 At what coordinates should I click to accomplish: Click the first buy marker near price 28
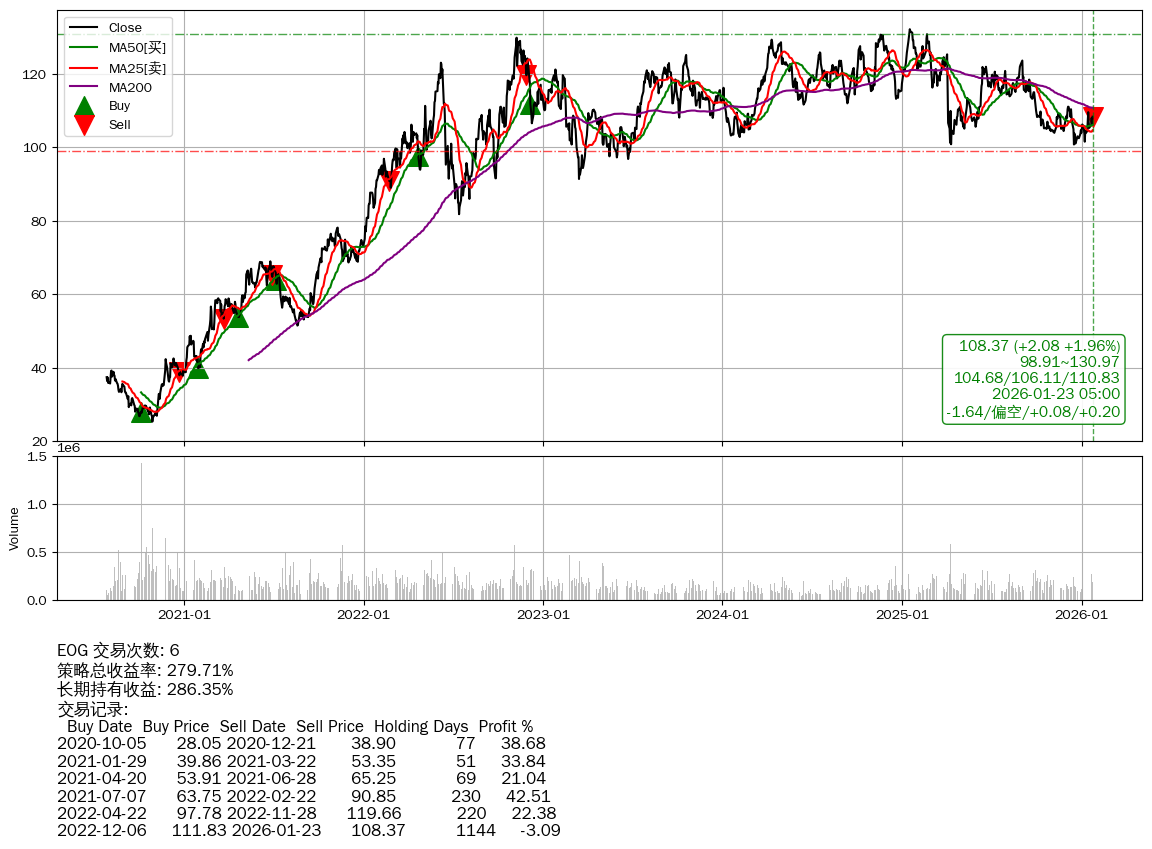143,411
